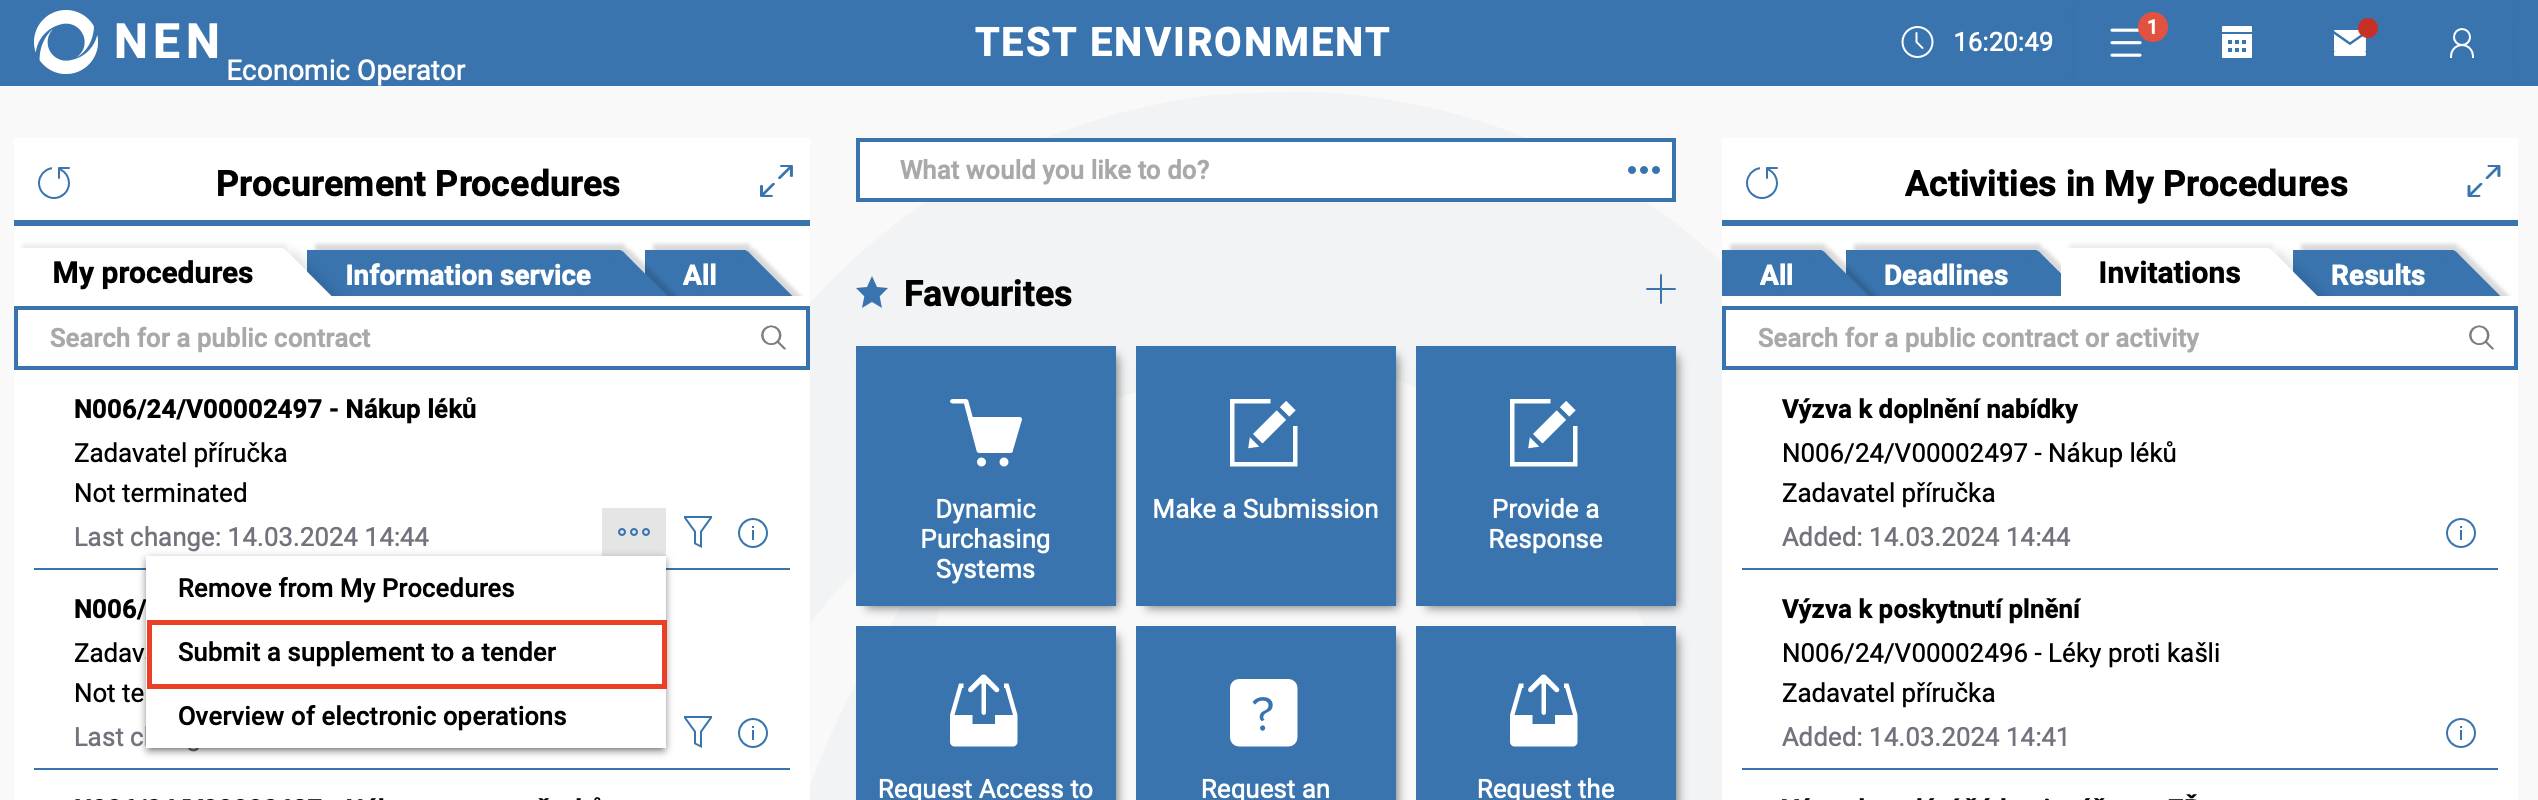Image resolution: width=2538 pixels, height=800 pixels.
Task: Open the calendar icon in header
Action: (2236, 43)
